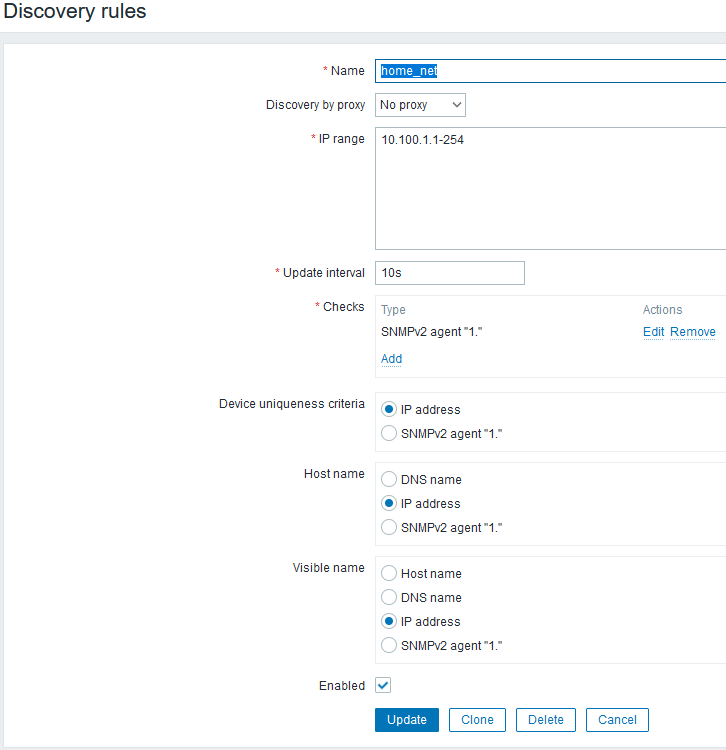Edit the SNMPv2 agent check
This screenshot has height=750, width=726.
[x=653, y=332]
